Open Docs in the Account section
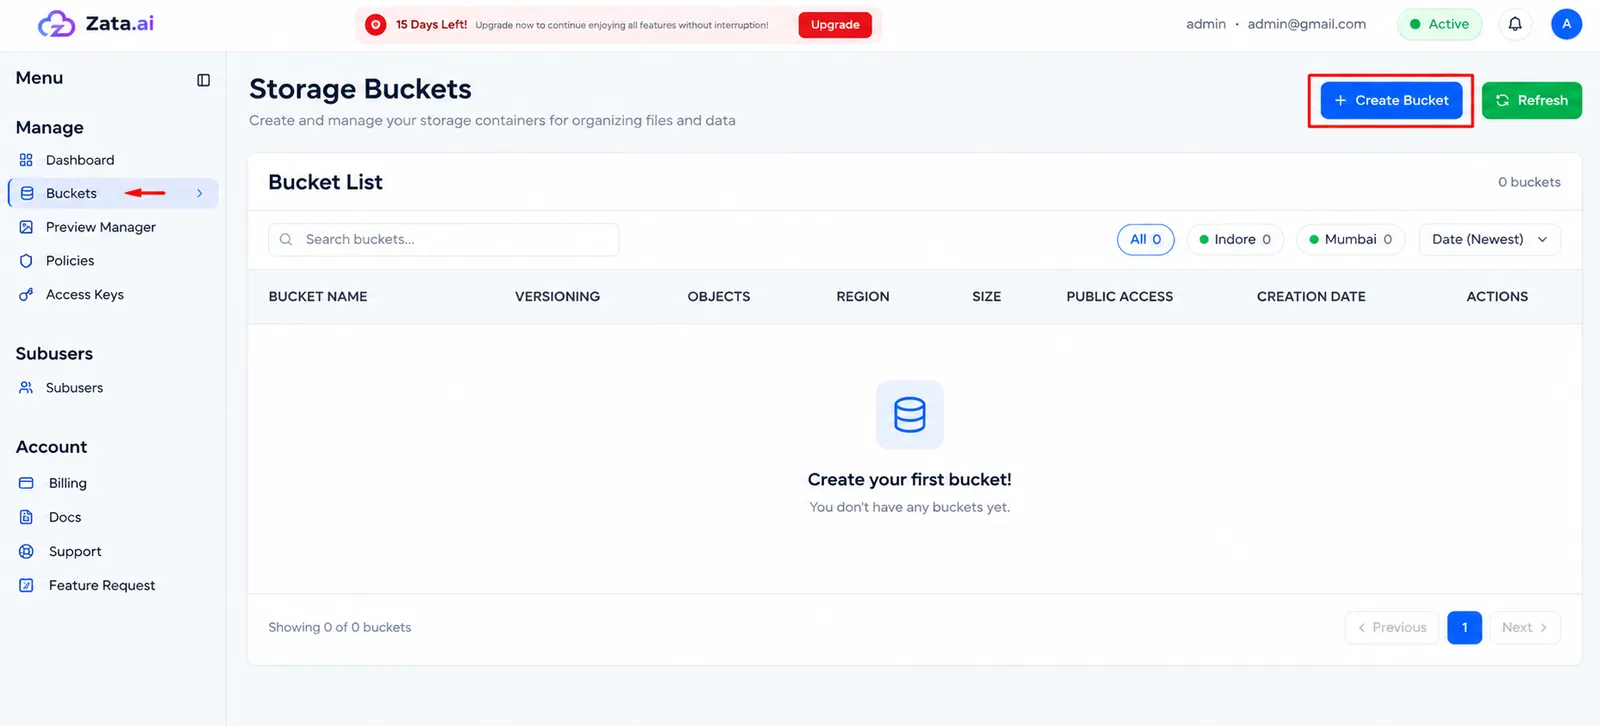Image resolution: width=1600 pixels, height=726 pixels. pos(65,517)
